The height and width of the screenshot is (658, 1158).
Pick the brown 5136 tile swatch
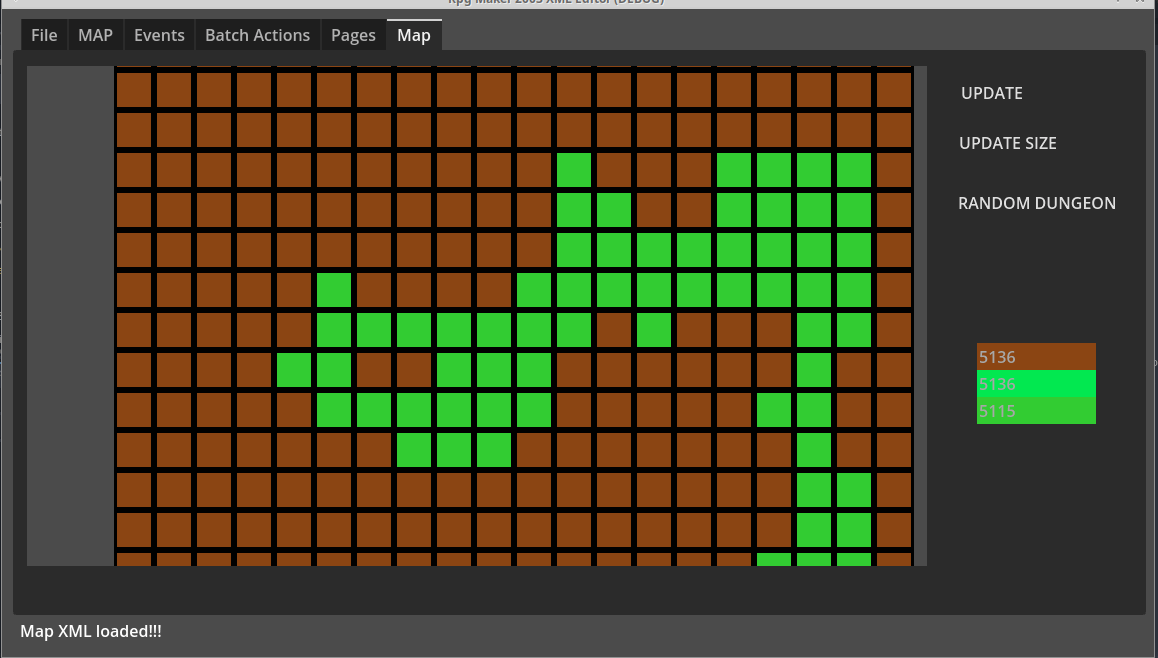tap(1036, 357)
